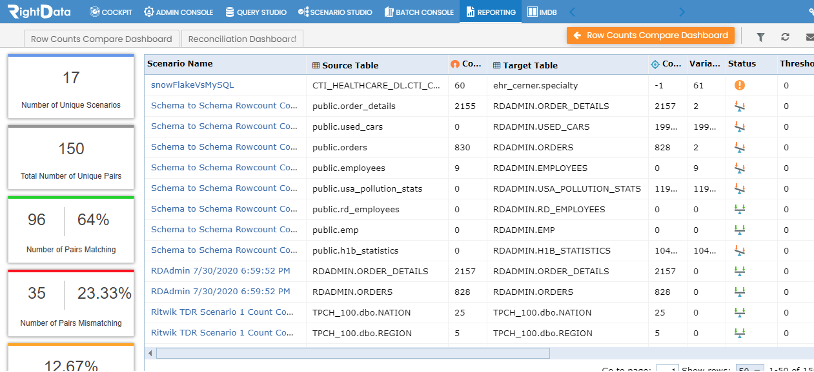Screen dimensions: 814x372
Task: Click cell 'RDADMIN.RD_EMPLOYEES'
Action: coord(549,209)
